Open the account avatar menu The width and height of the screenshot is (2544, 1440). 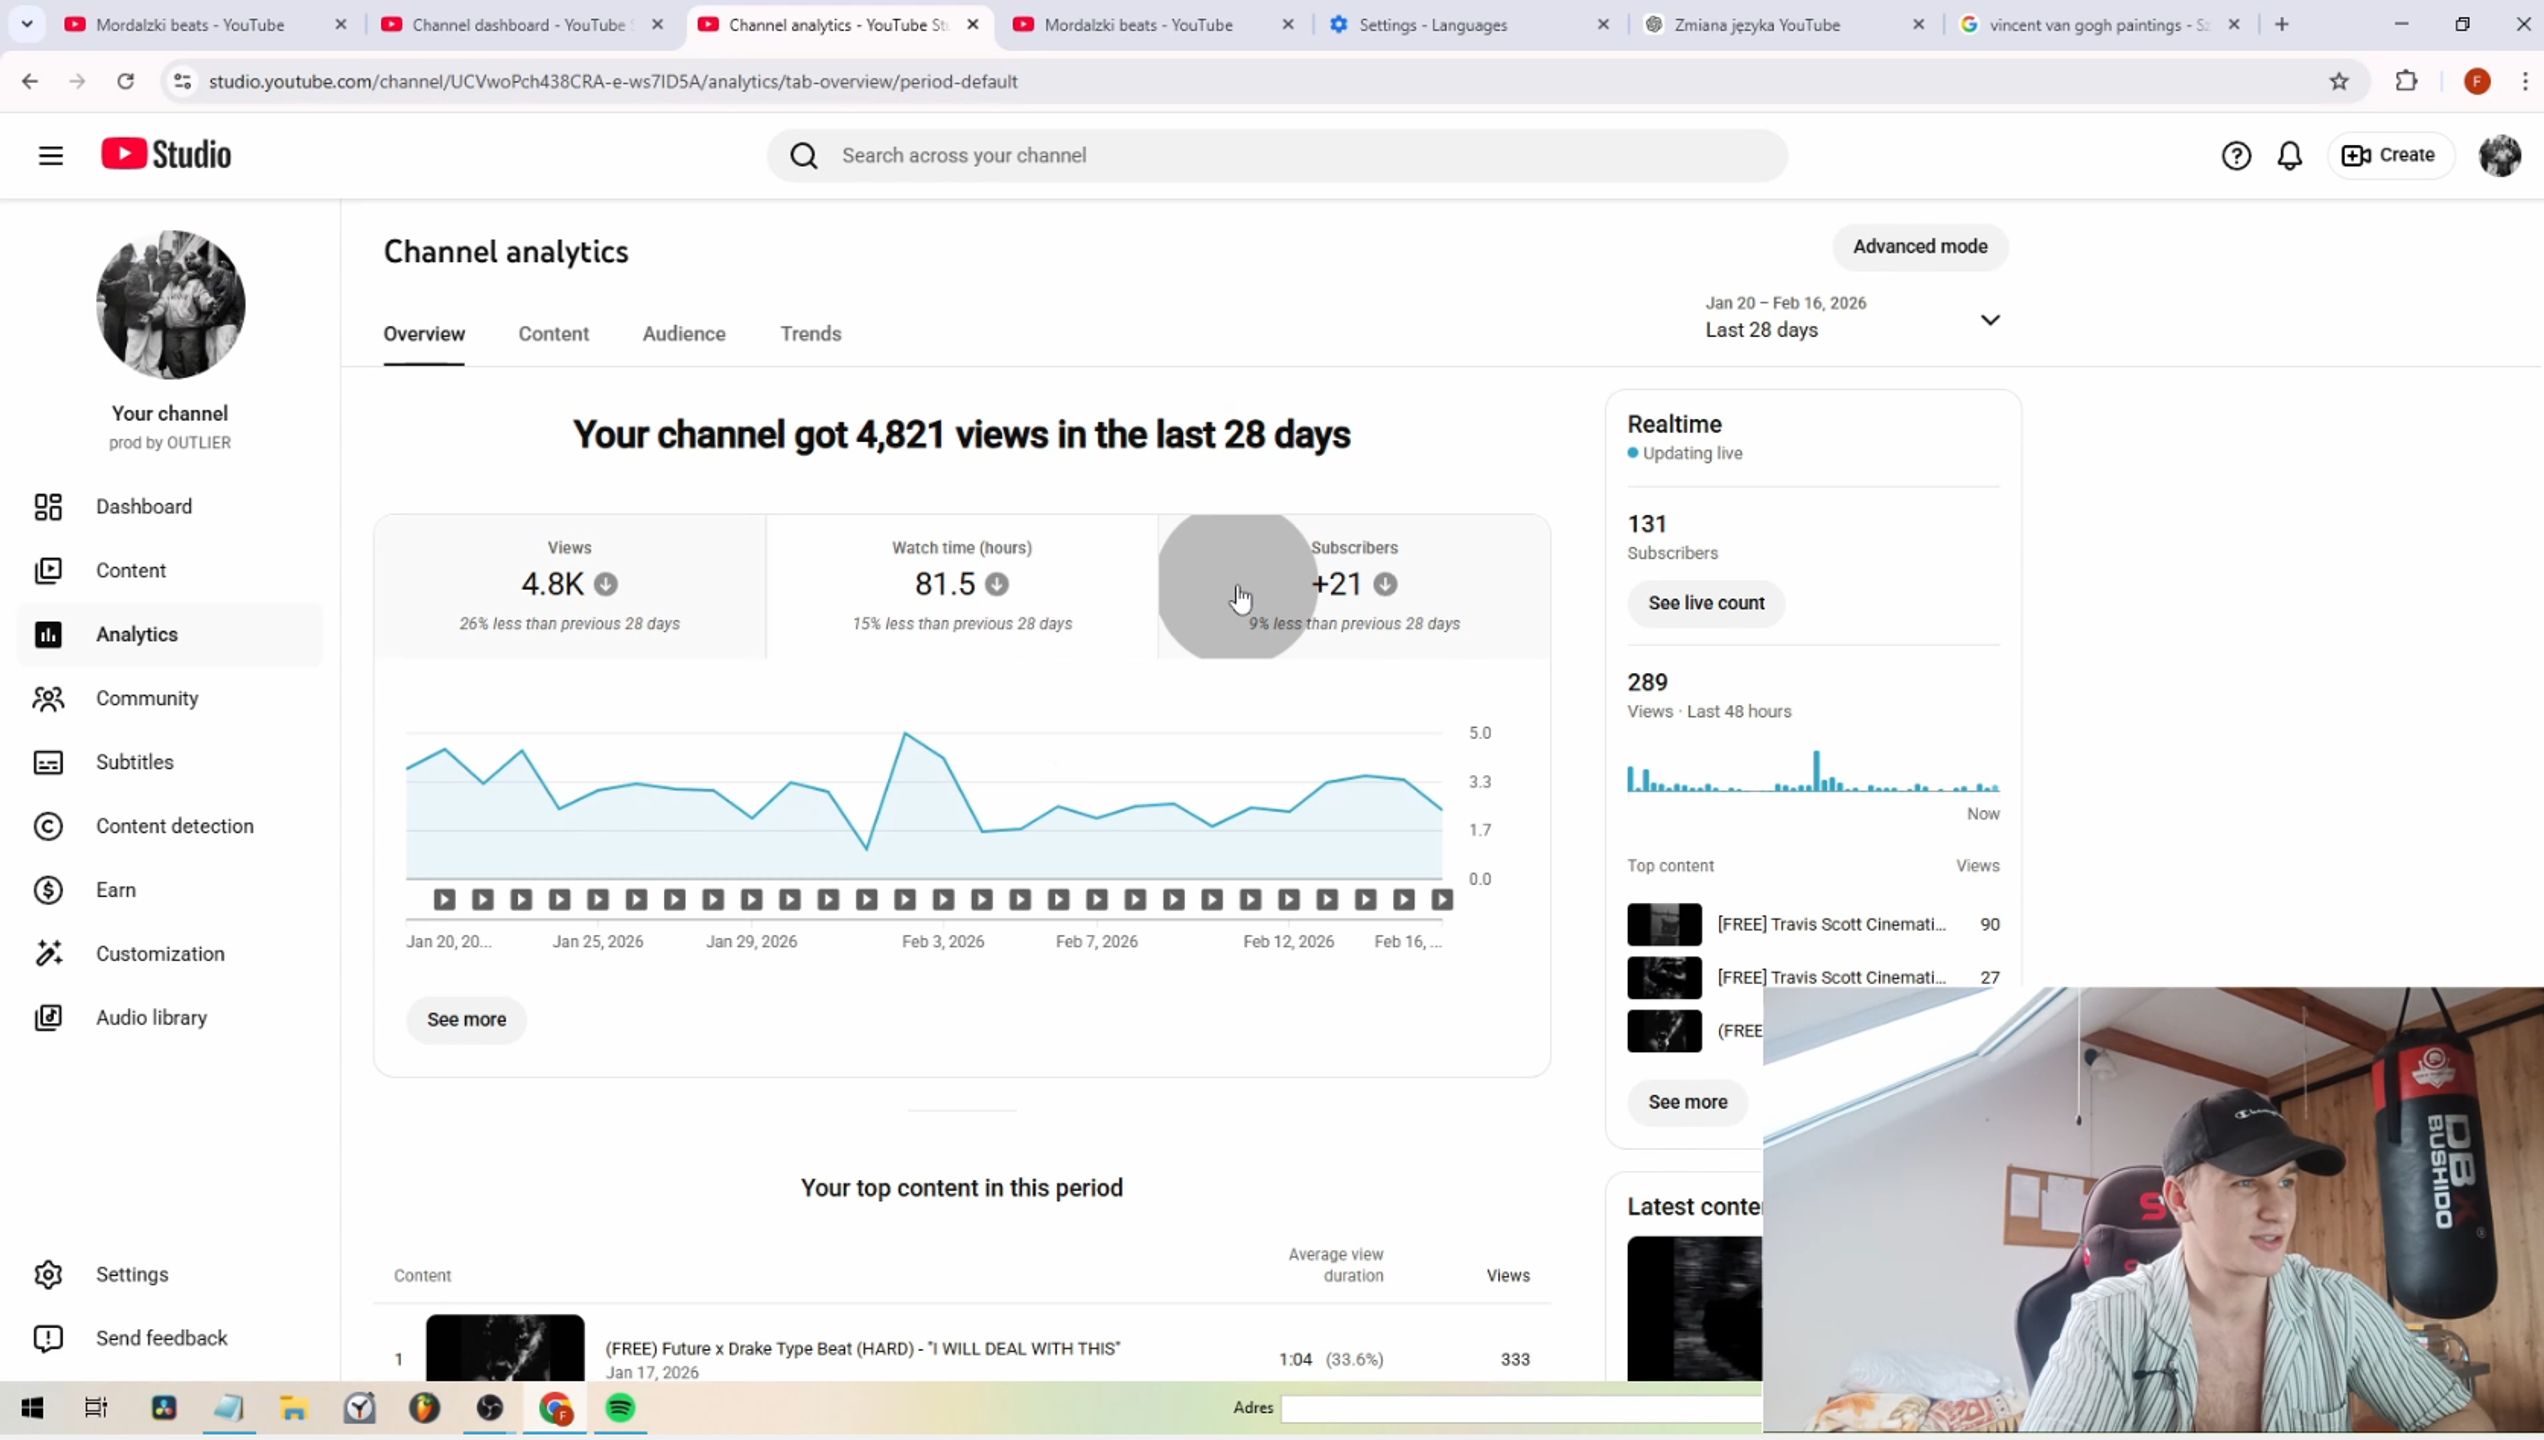pyautogui.click(x=2499, y=155)
